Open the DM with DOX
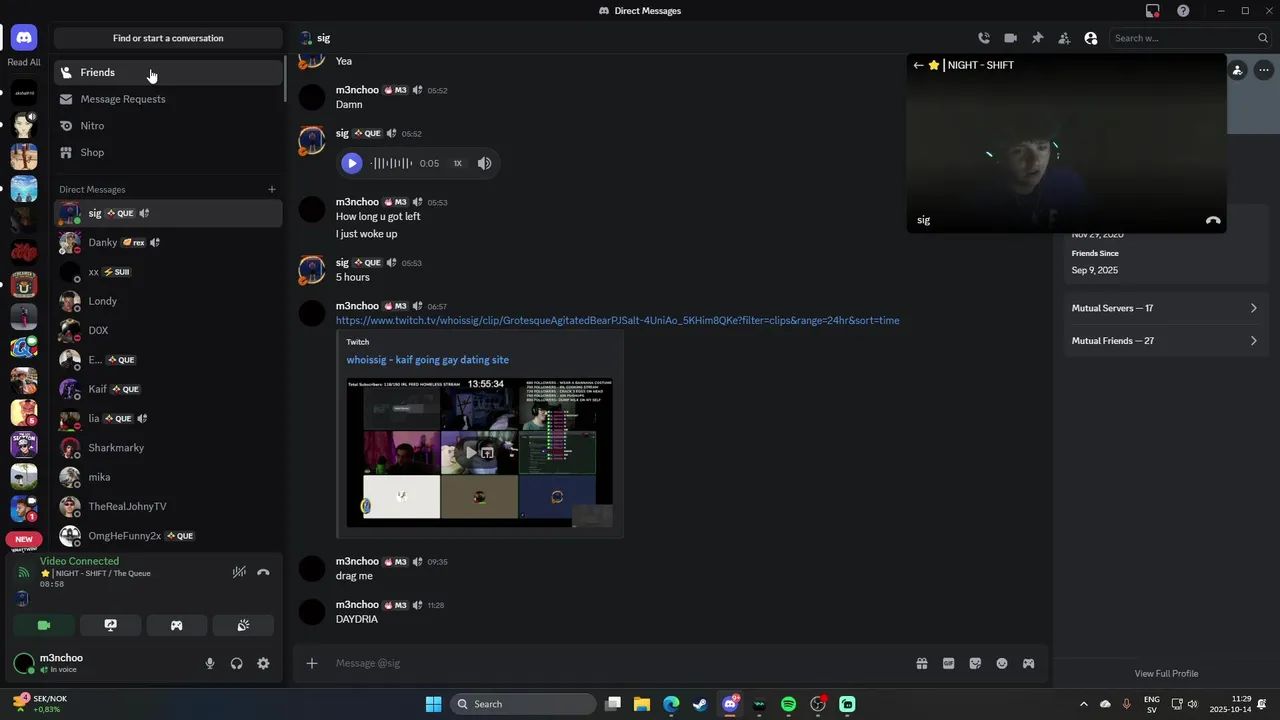1280x720 pixels. 168,330
